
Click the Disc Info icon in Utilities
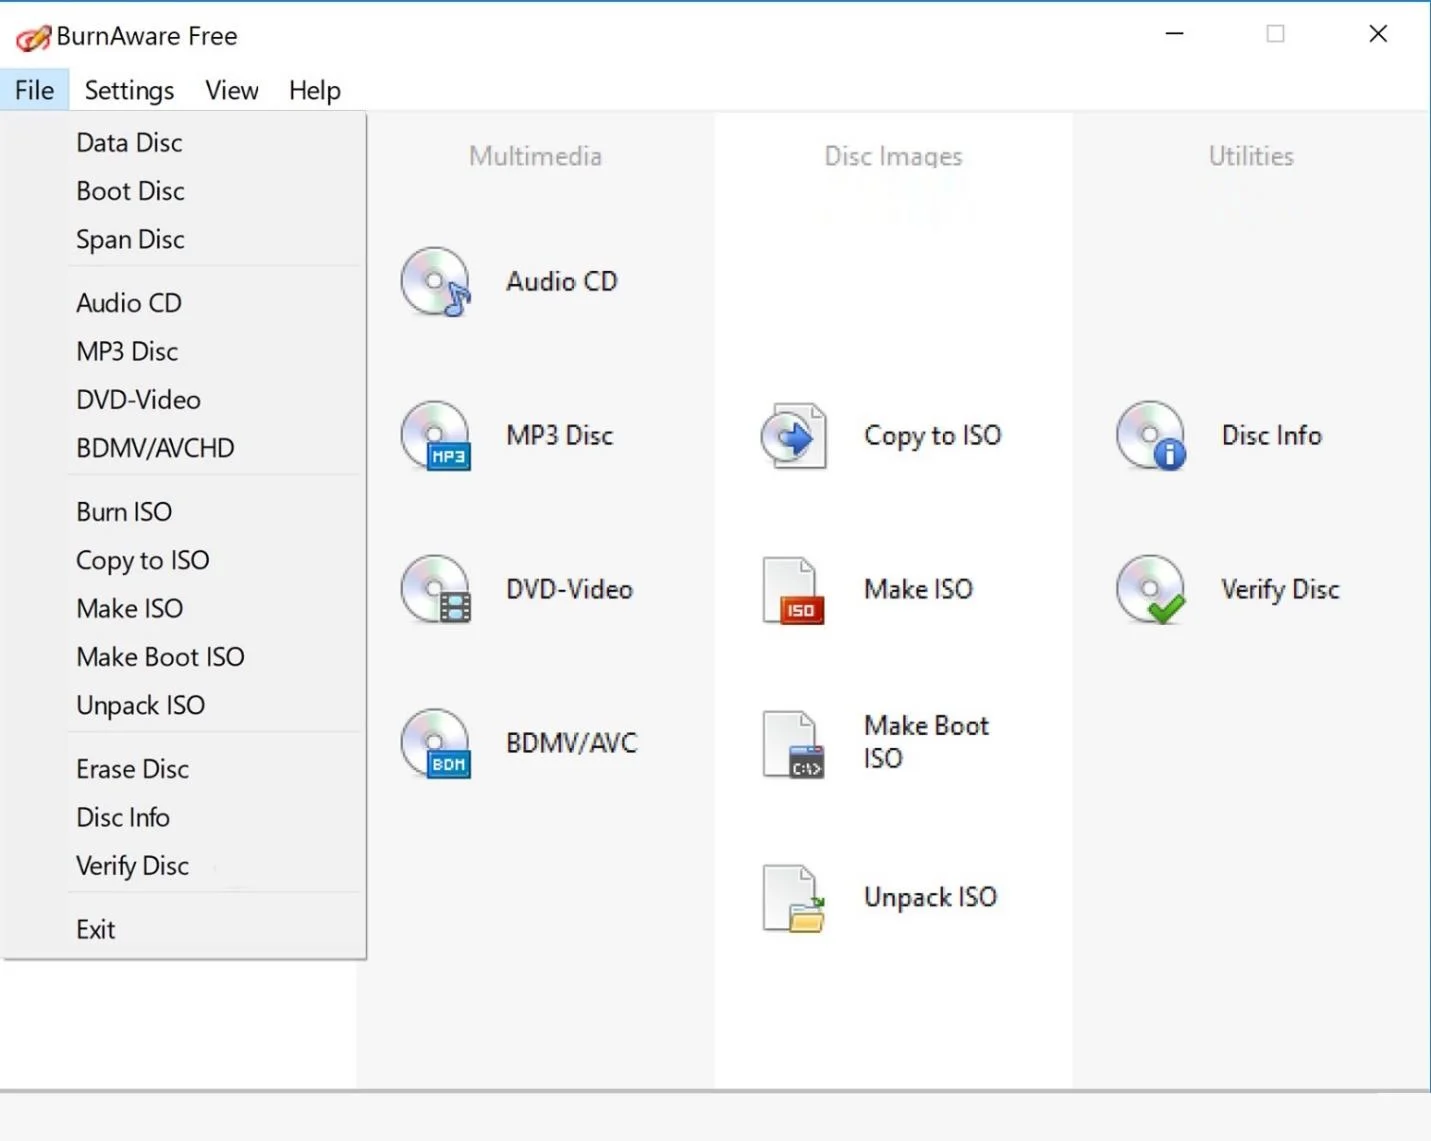pyautogui.click(x=1151, y=436)
